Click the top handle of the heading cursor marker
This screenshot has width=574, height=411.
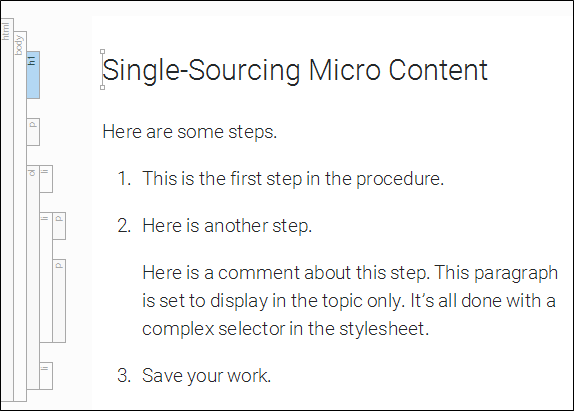click(x=102, y=52)
